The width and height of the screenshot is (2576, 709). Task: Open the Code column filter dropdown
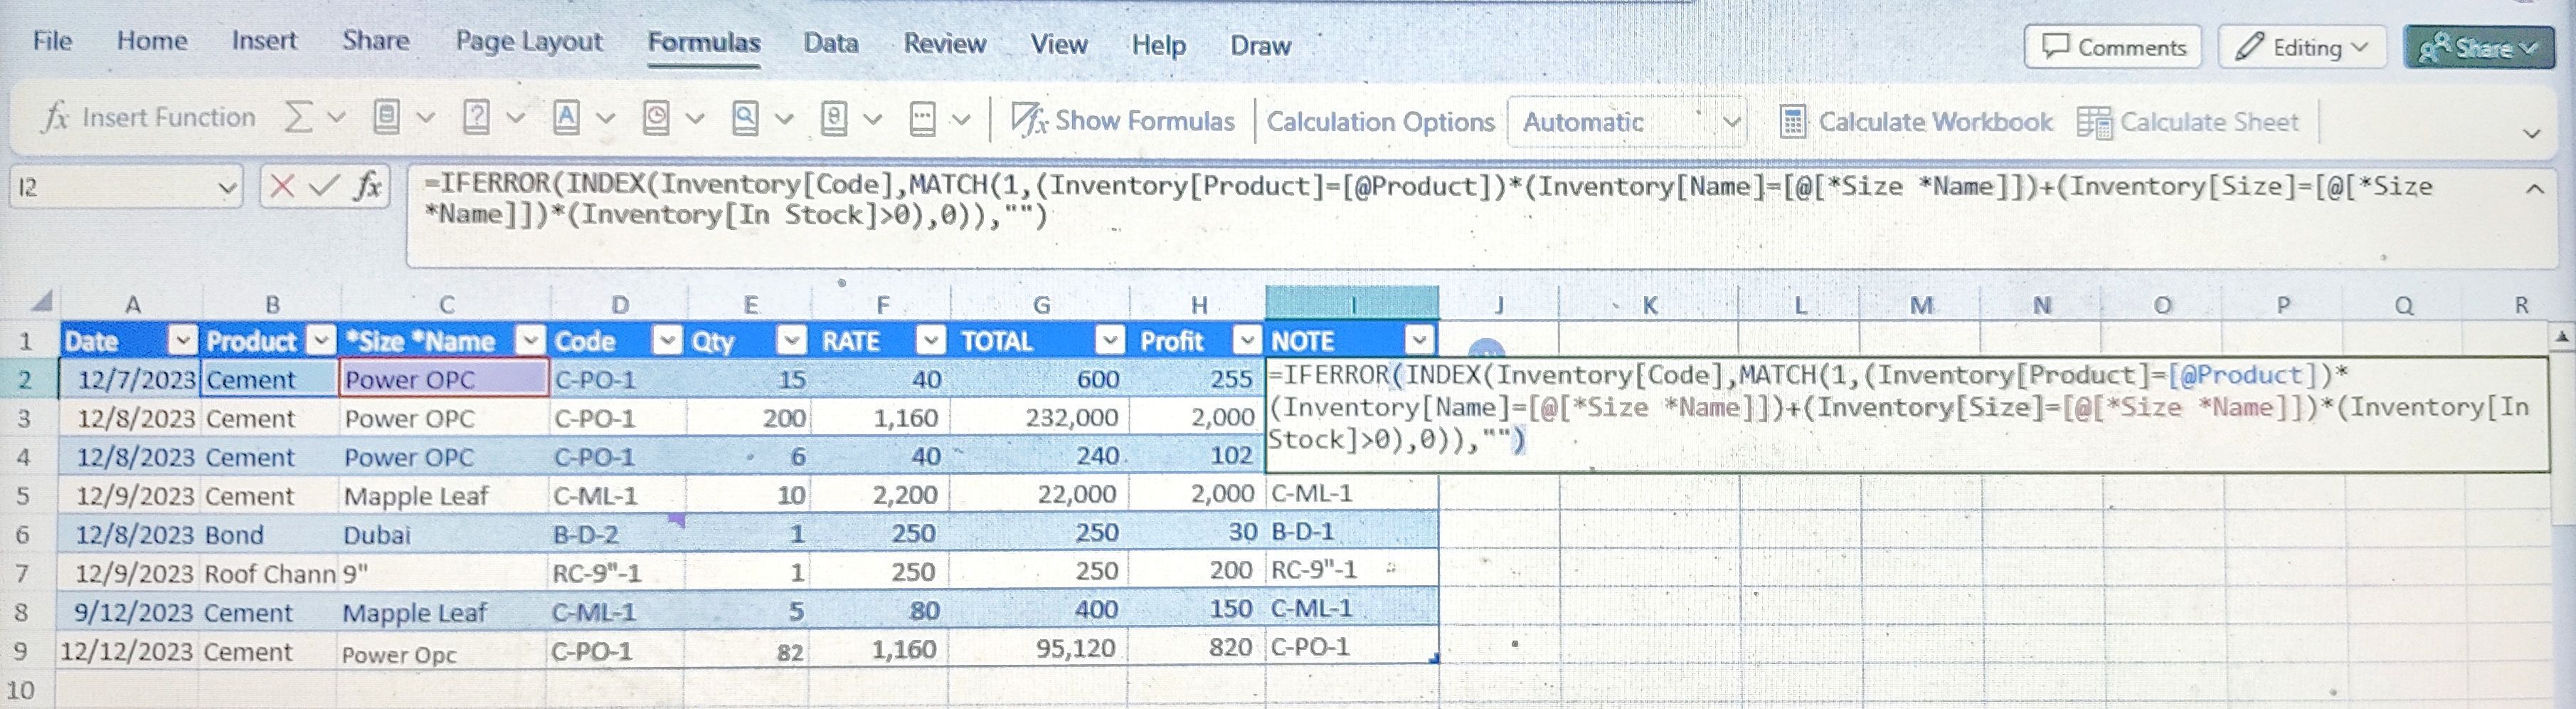pos(667,341)
